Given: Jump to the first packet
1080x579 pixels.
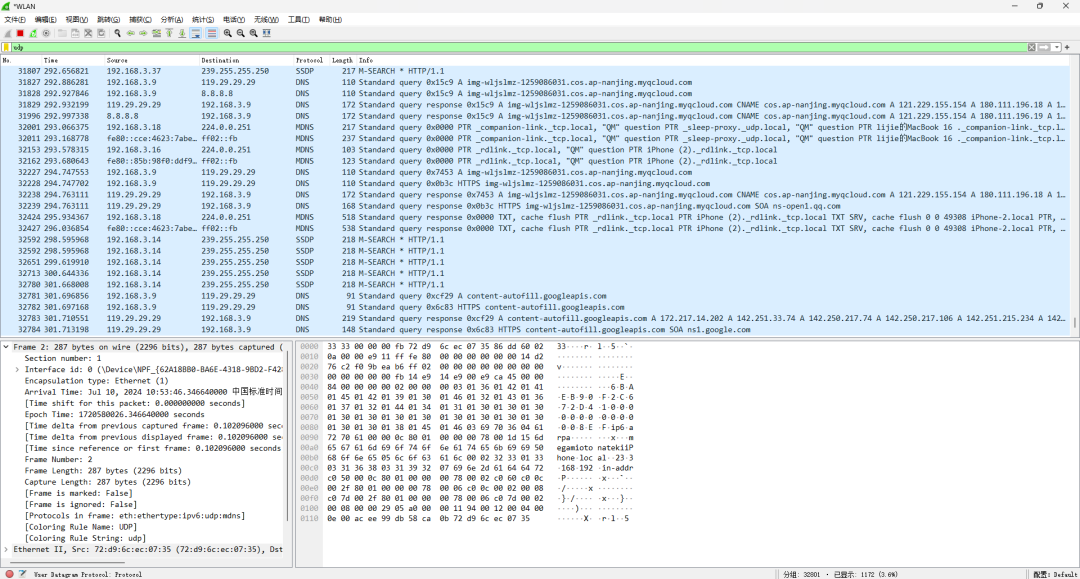Looking at the screenshot, I should coord(169,33).
